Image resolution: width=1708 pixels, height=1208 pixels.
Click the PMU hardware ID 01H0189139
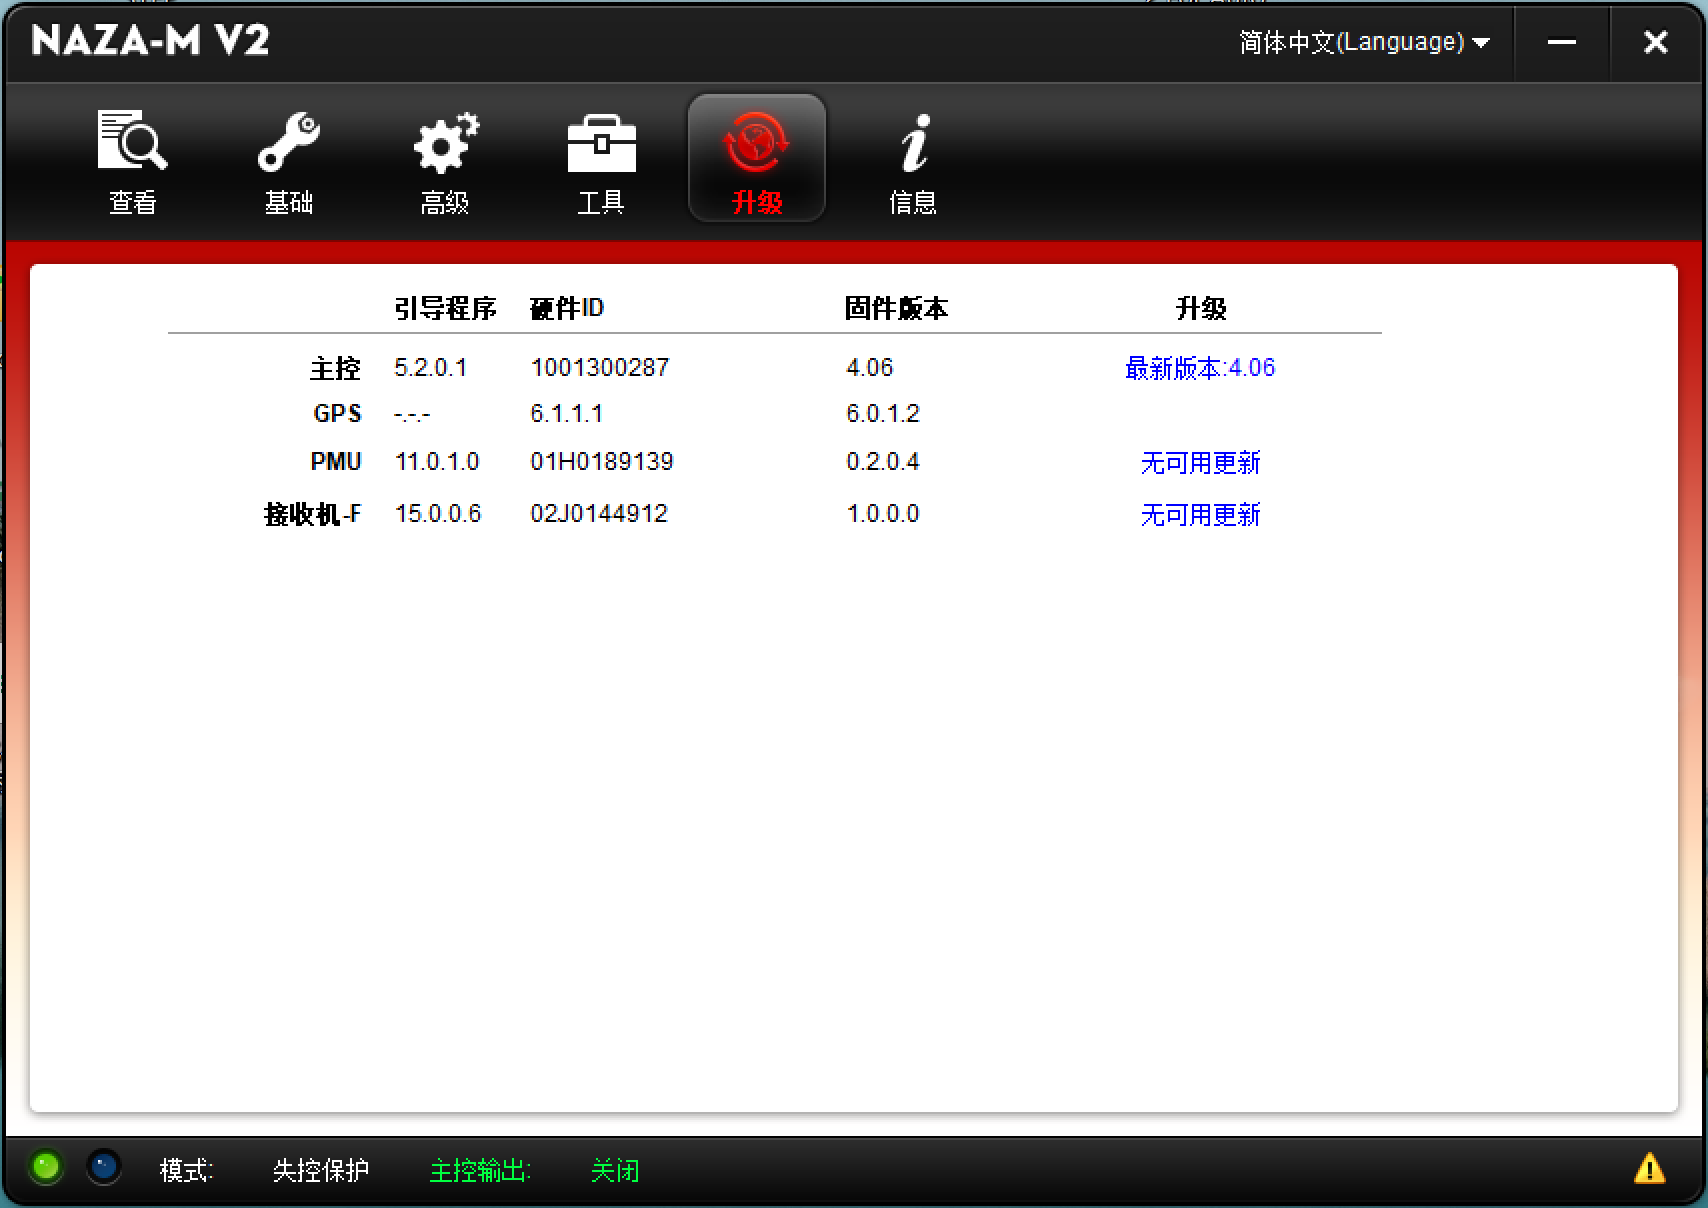602,462
